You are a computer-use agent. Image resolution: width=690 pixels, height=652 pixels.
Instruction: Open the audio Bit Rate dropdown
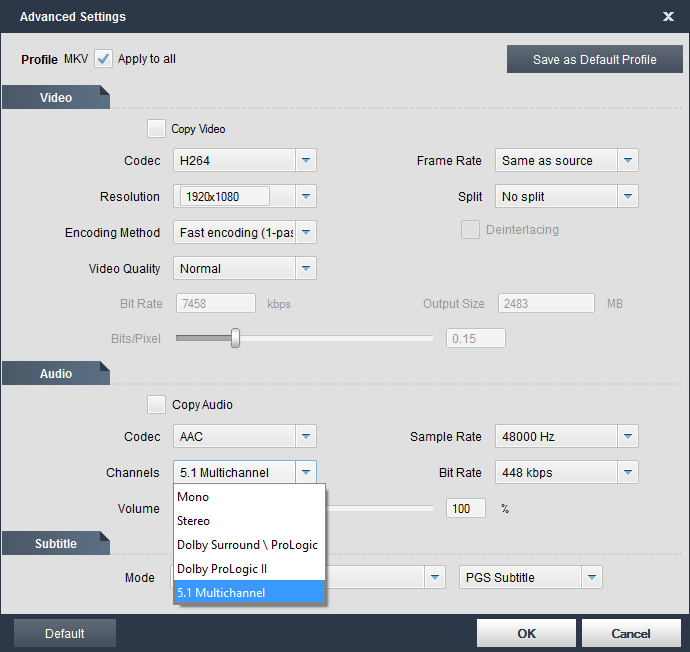(627, 473)
